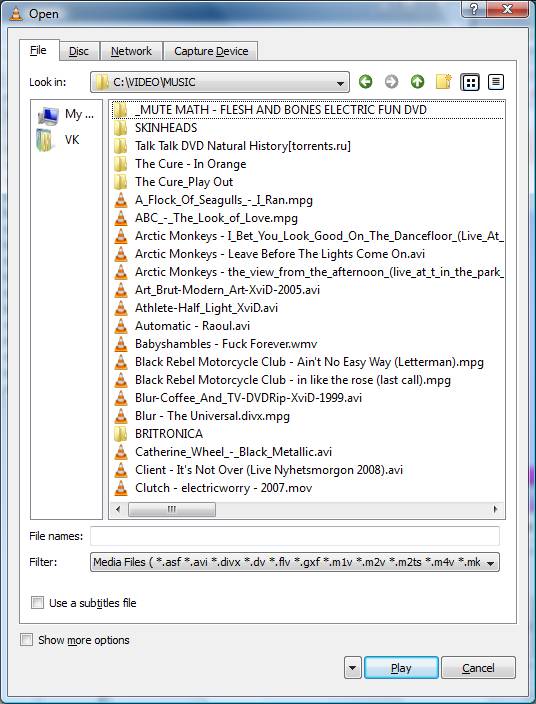The width and height of the screenshot is (536, 704).
Task: Open the Filter media files dropdown
Action: 490,563
